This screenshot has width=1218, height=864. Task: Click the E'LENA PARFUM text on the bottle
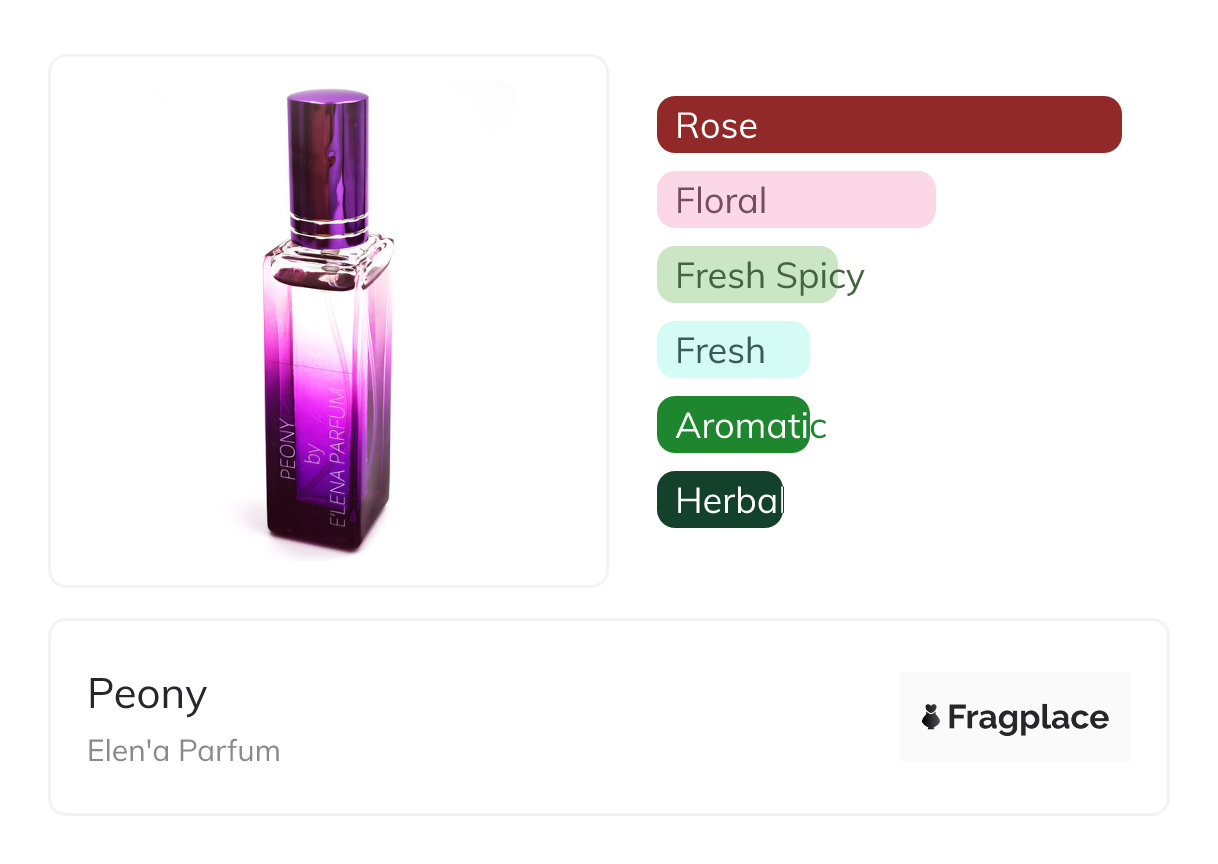point(340,460)
